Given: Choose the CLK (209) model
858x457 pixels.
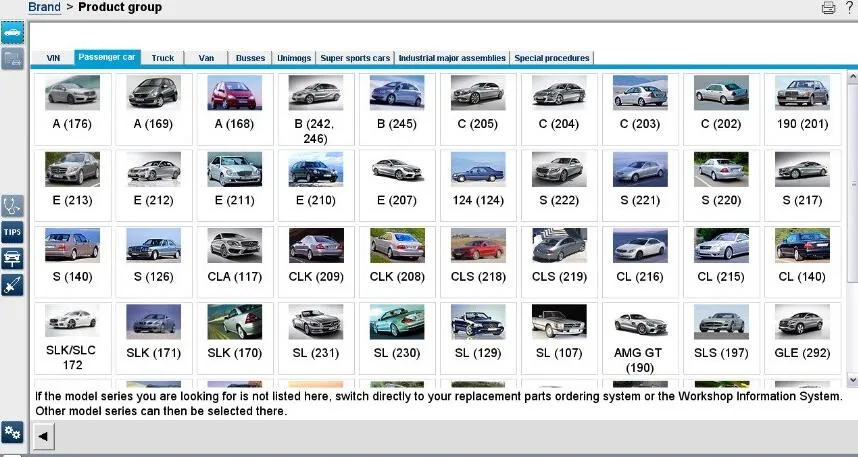Looking at the screenshot, I should [x=316, y=262].
